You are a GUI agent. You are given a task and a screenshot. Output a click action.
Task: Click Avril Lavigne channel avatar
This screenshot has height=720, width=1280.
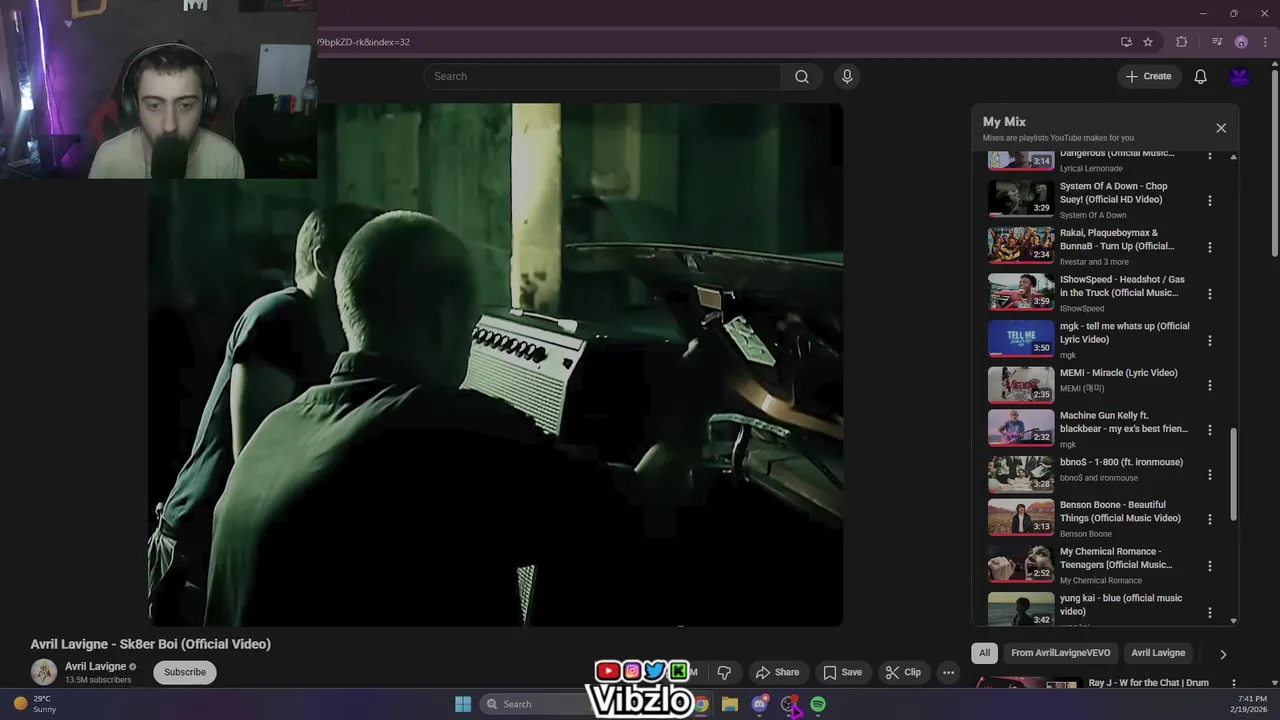point(44,672)
